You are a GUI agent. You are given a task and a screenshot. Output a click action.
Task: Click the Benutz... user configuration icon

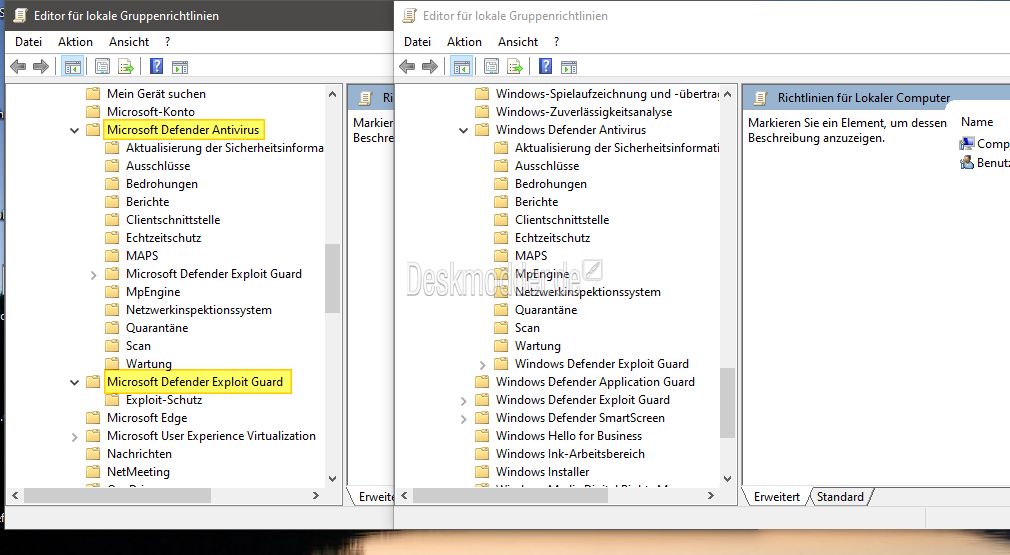[x=966, y=163]
